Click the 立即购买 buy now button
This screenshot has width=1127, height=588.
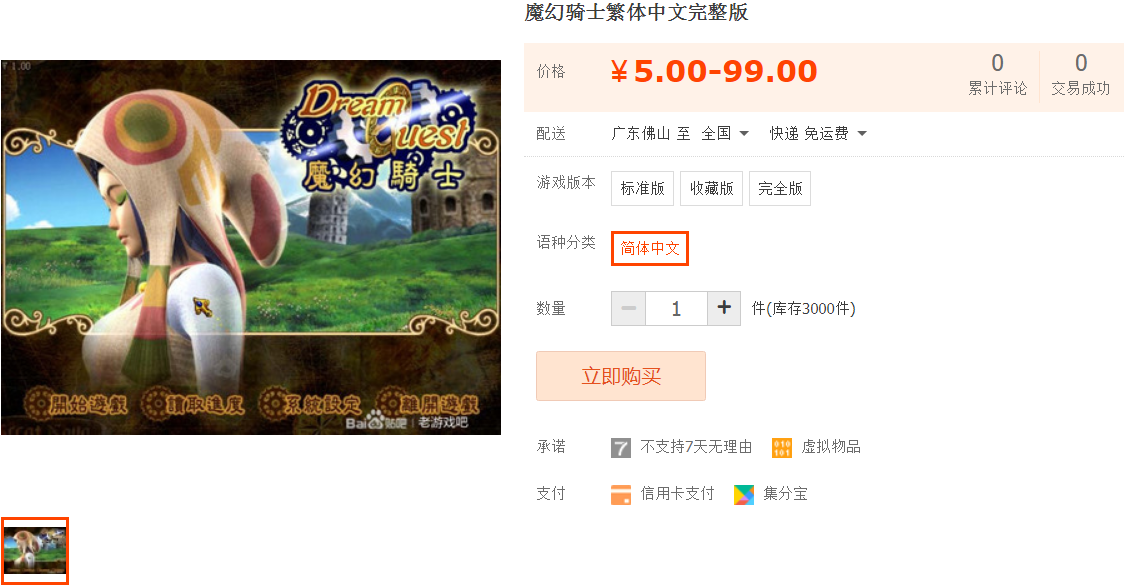tap(621, 376)
